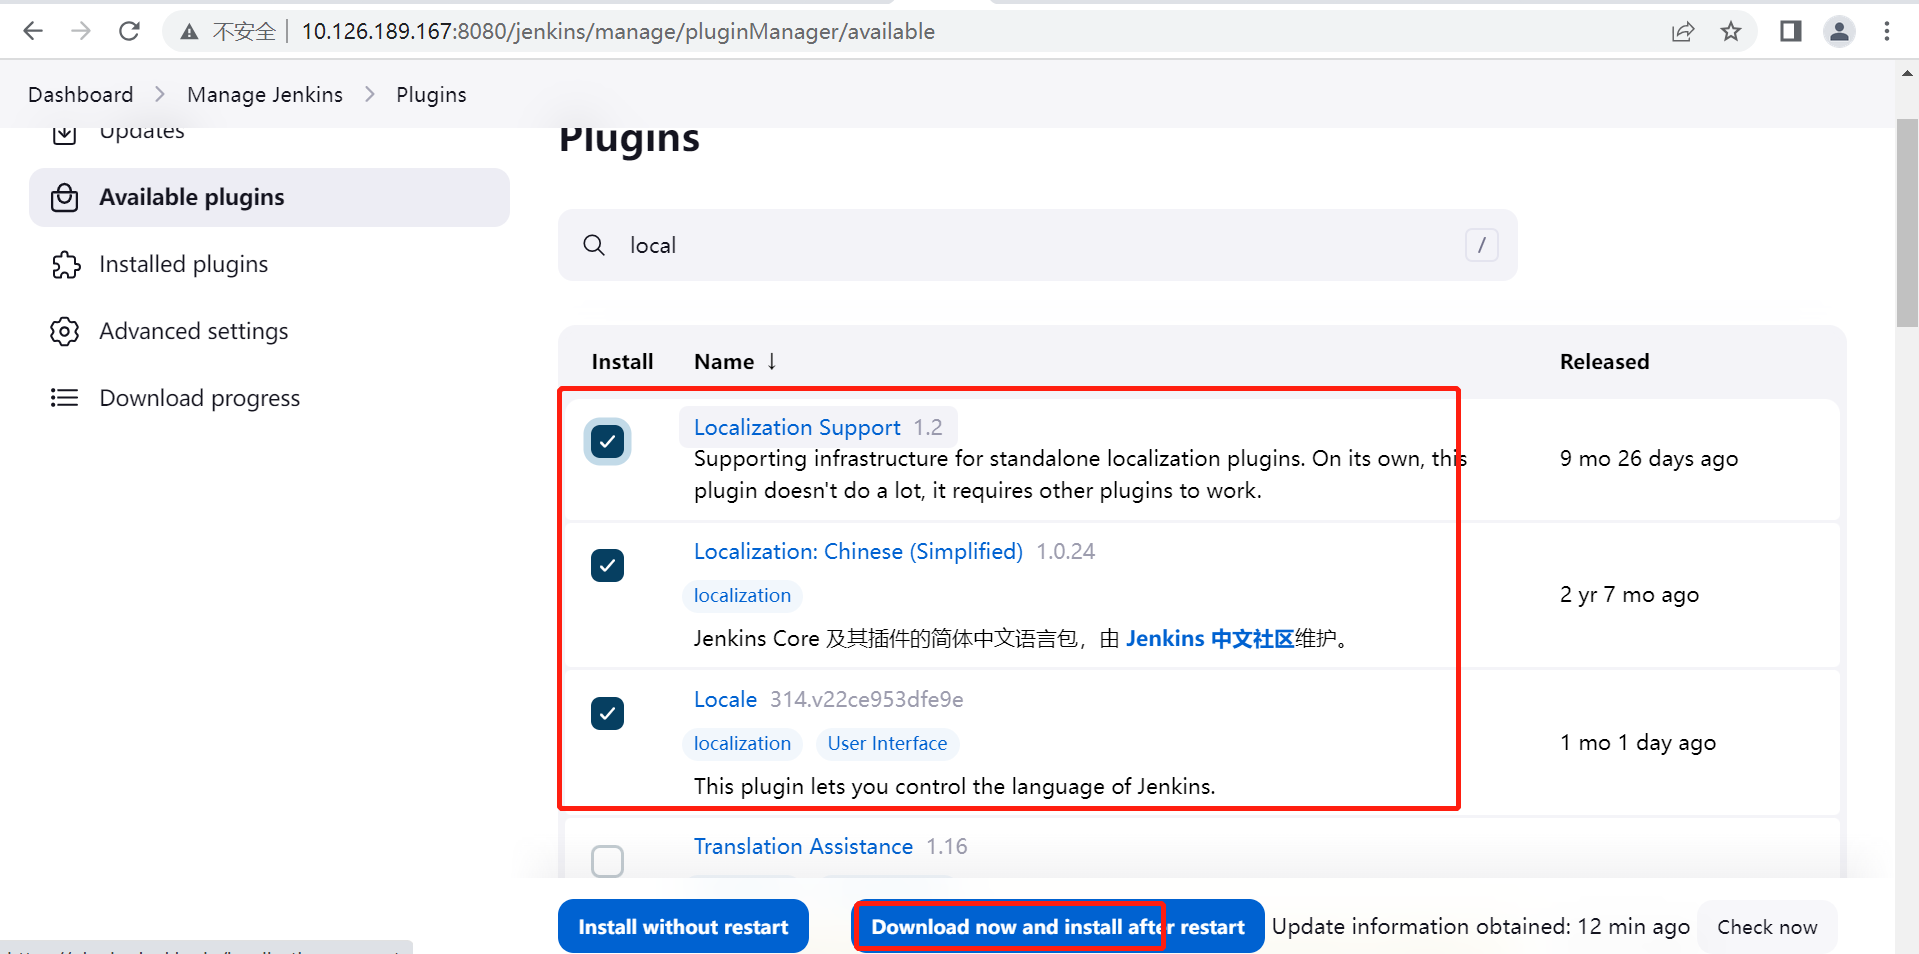Click the Name column sort arrow
The image size is (1919, 954).
click(772, 361)
